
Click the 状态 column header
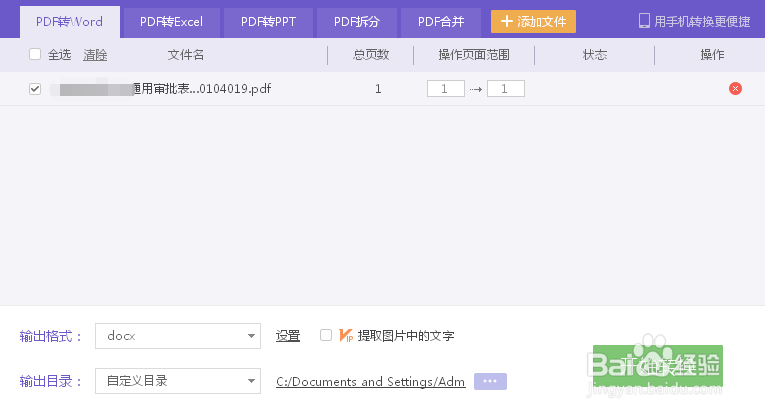point(595,55)
